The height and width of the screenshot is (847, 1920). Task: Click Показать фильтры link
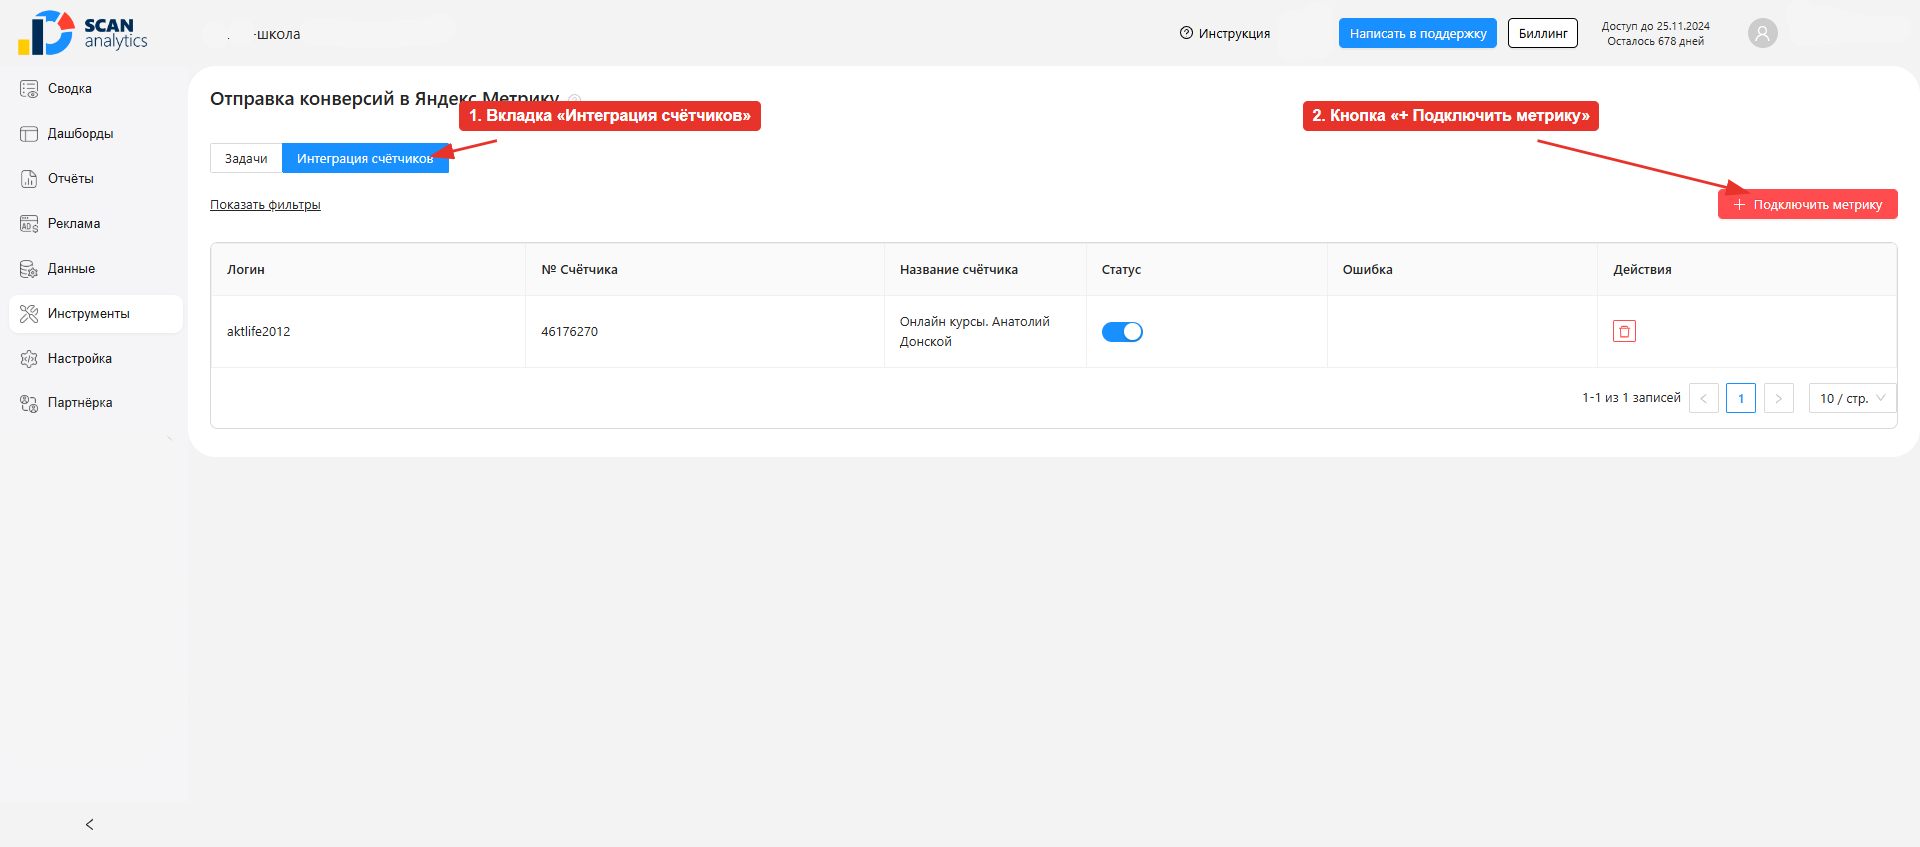[x=265, y=204]
